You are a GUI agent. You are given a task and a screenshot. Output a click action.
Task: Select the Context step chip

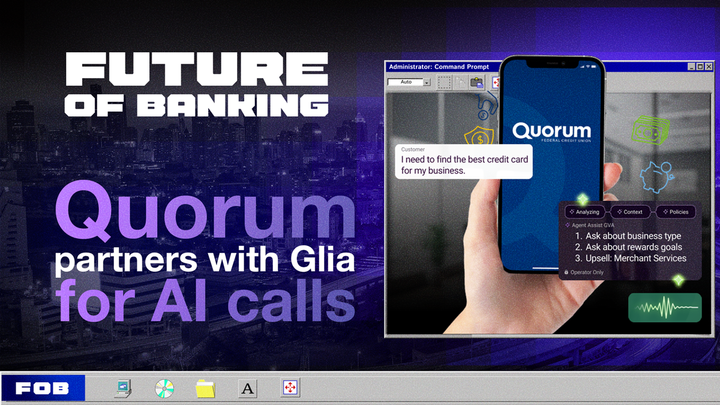tap(630, 212)
